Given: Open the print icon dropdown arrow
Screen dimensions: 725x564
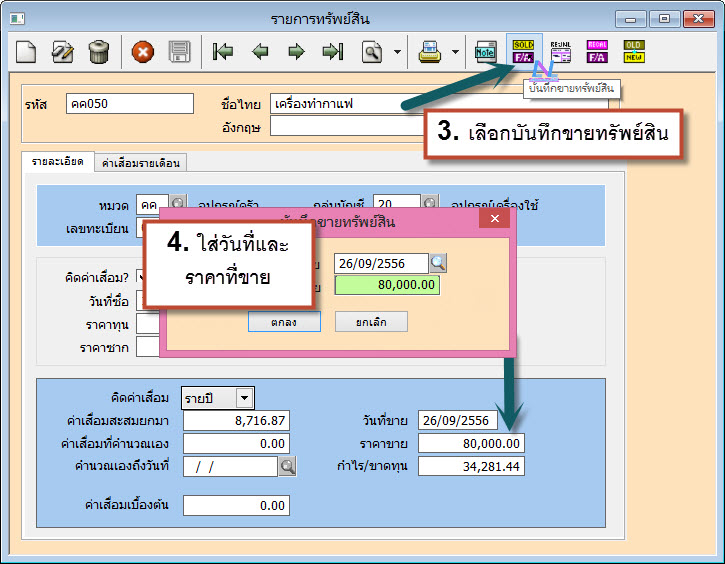Looking at the screenshot, I should [x=455, y=52].
